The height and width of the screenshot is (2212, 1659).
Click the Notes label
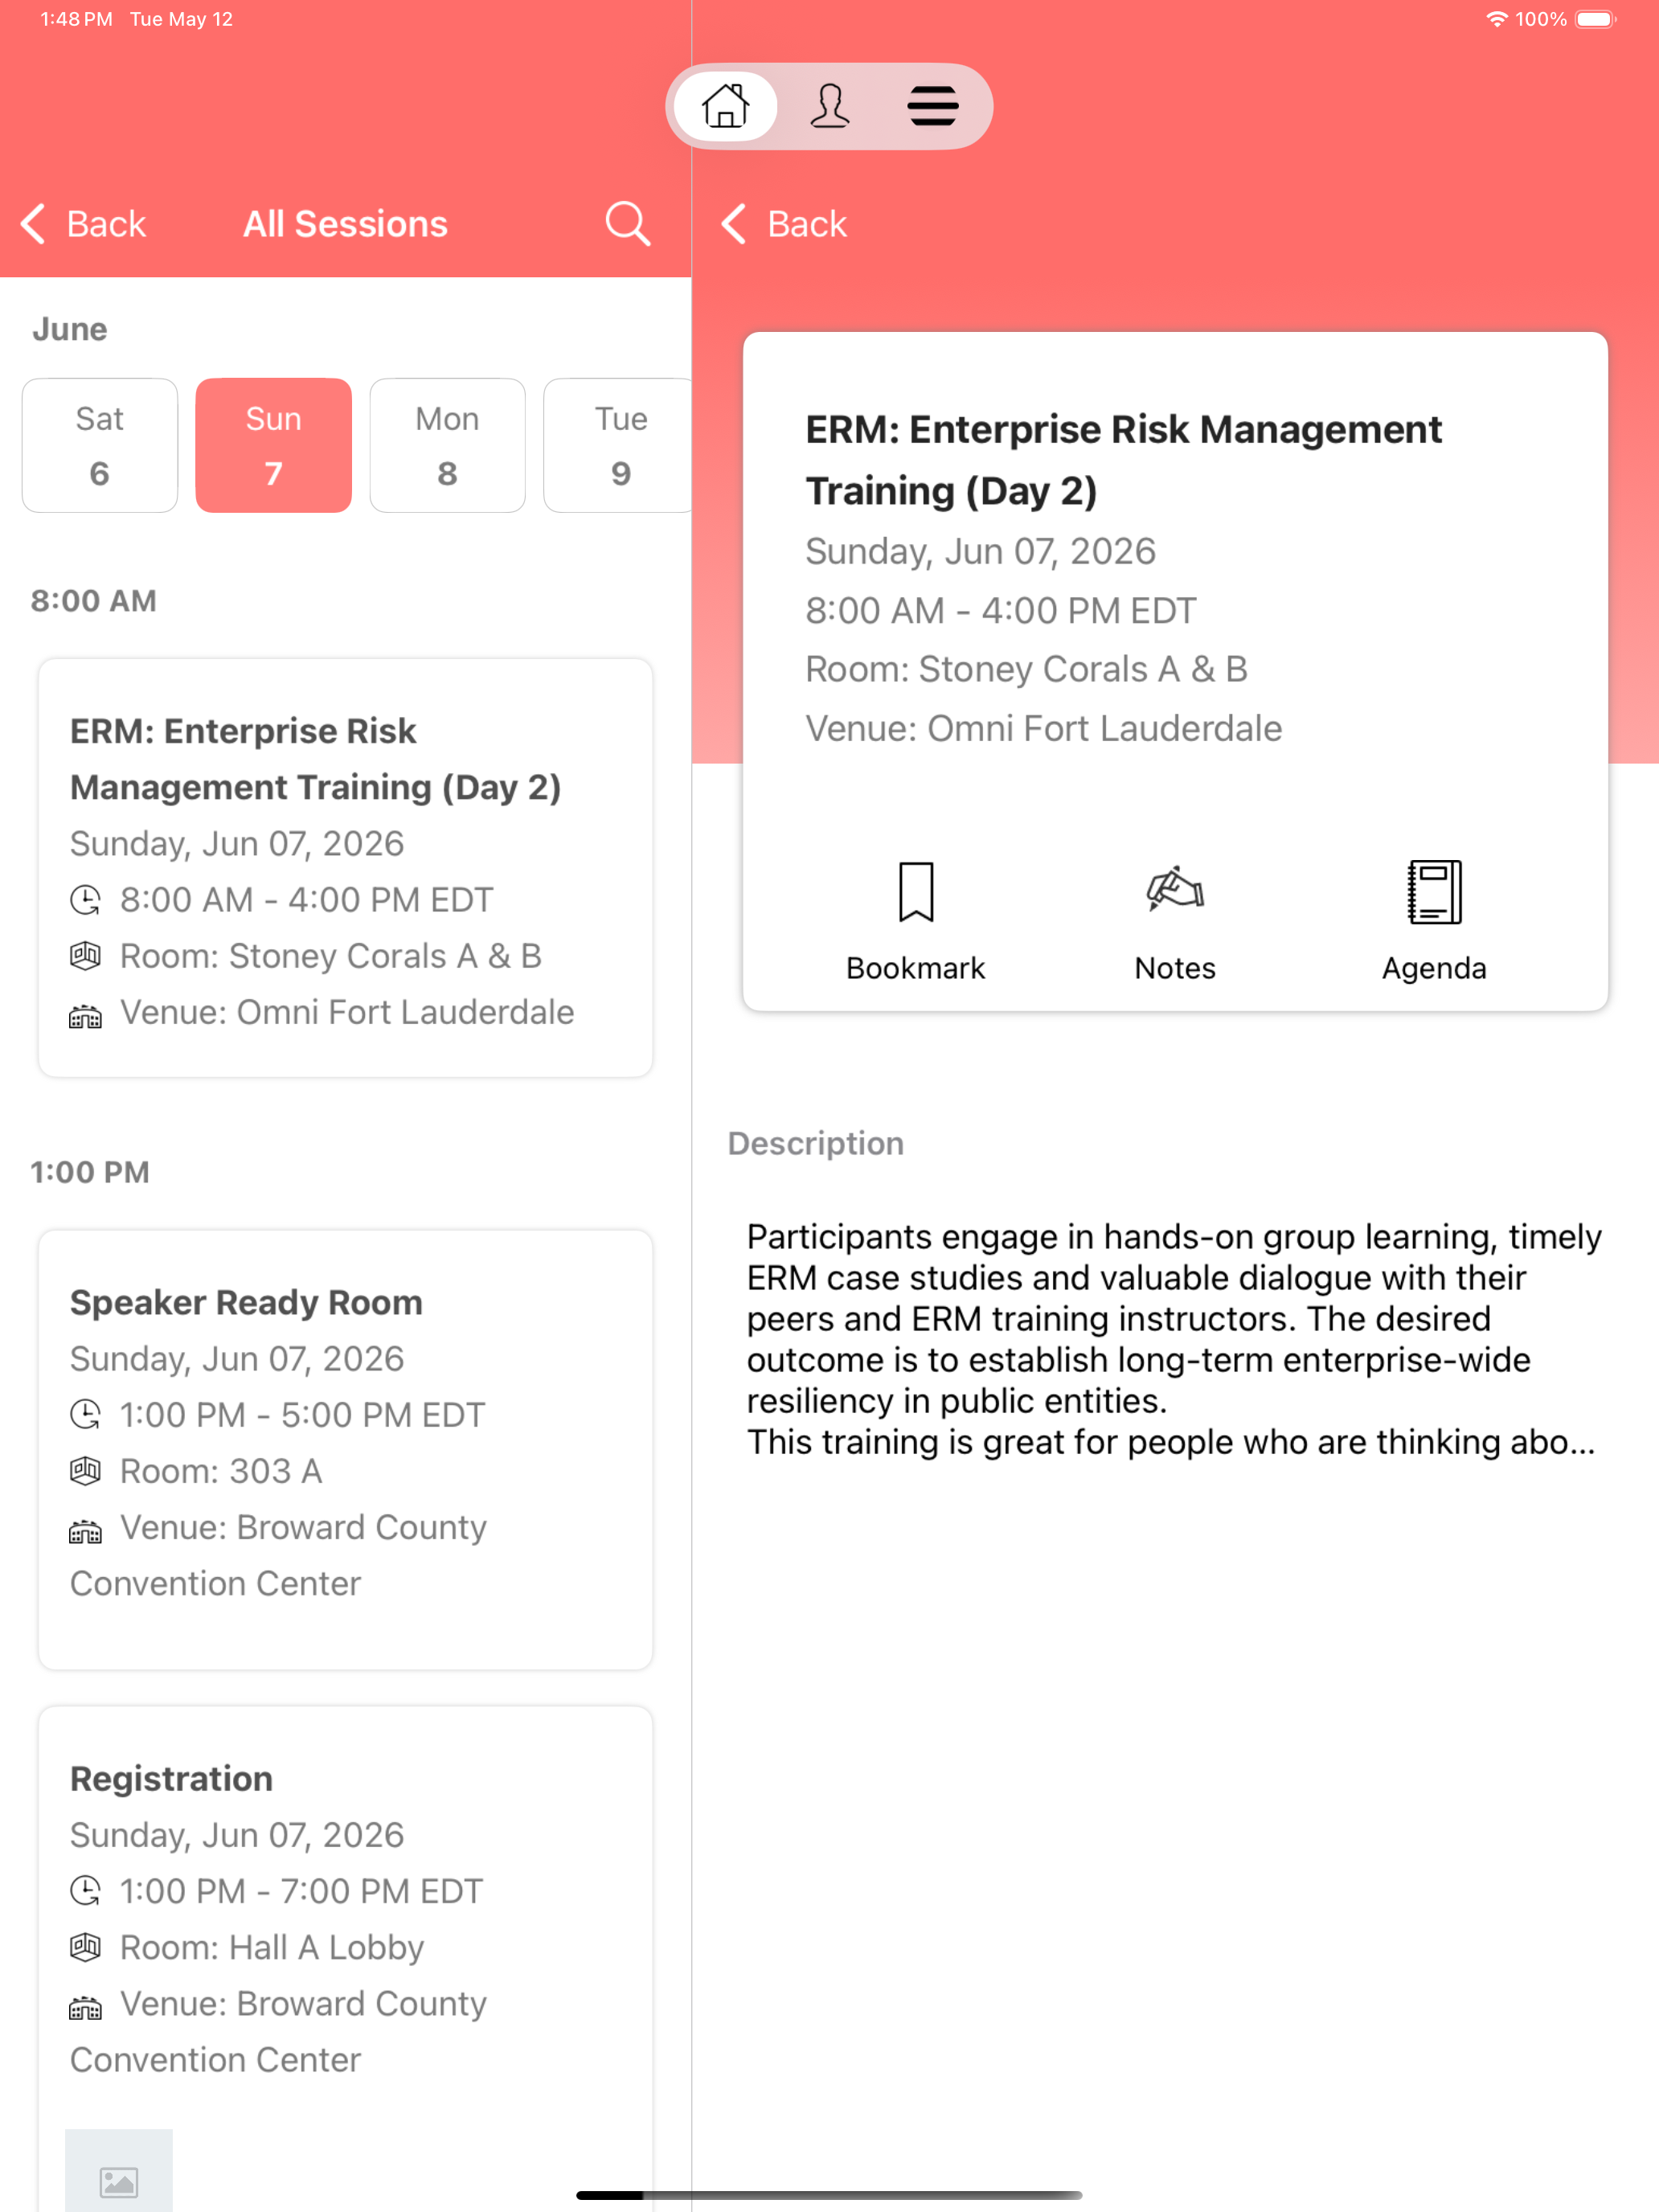point(1175,968)
